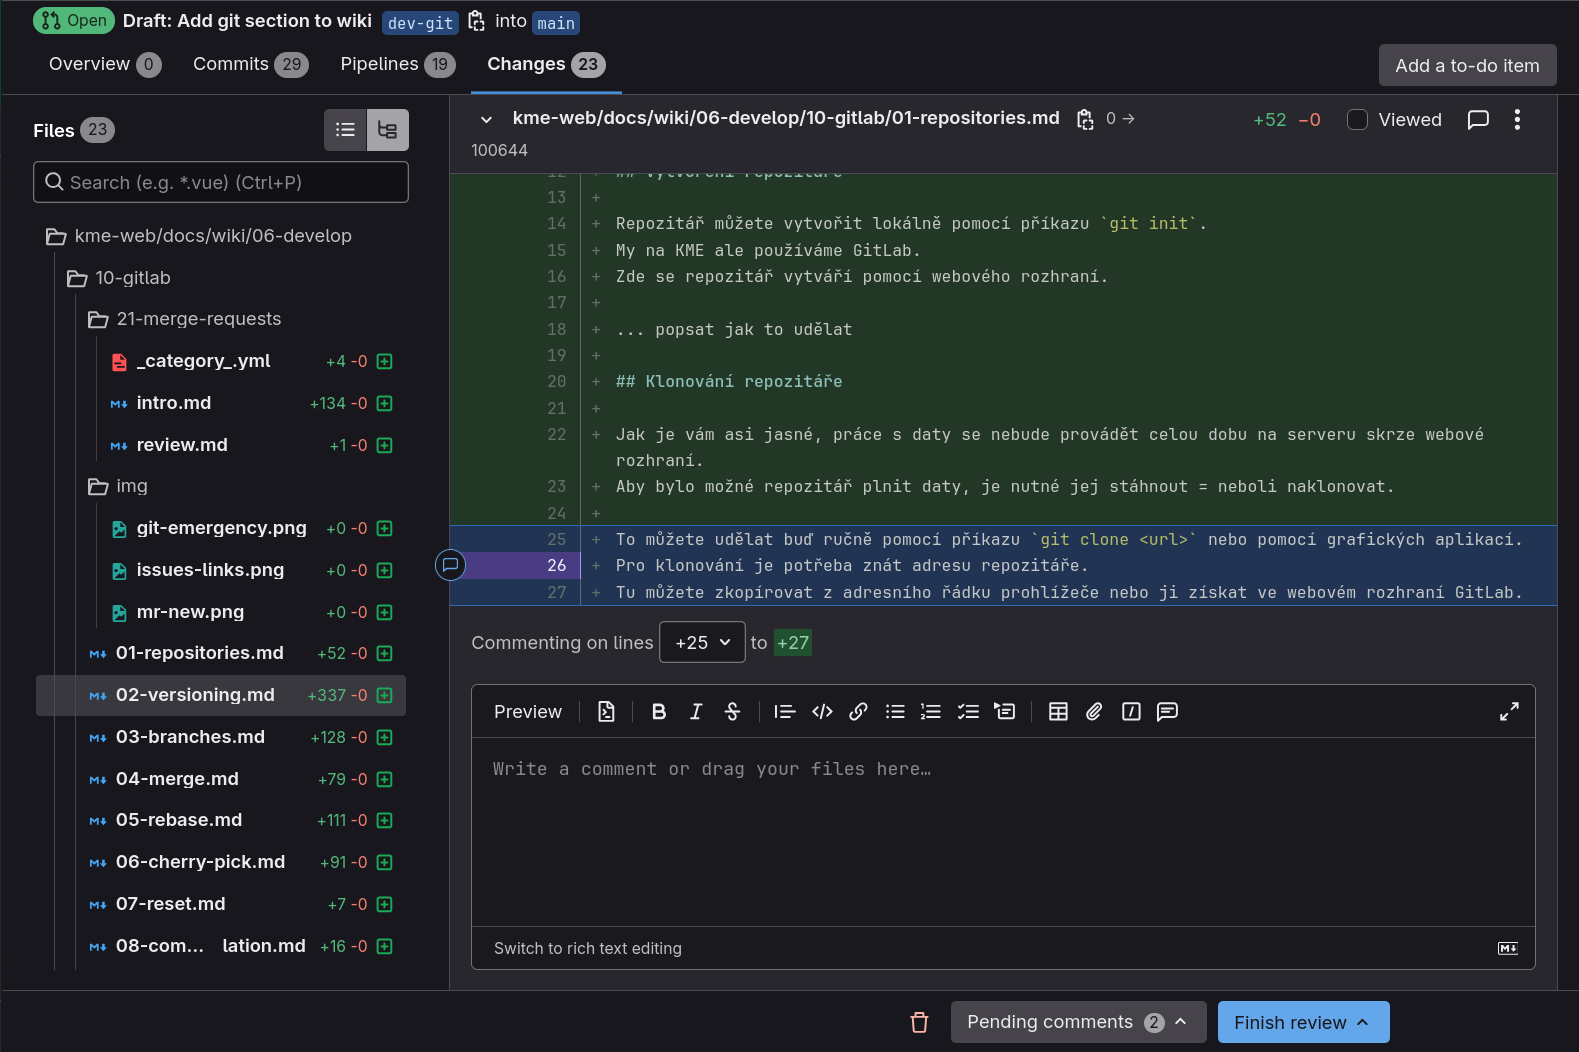Image resolution: width=1579 pixels, height=1052 pixels.
Task: Switch file browser to list view
Action: [345, 130]
